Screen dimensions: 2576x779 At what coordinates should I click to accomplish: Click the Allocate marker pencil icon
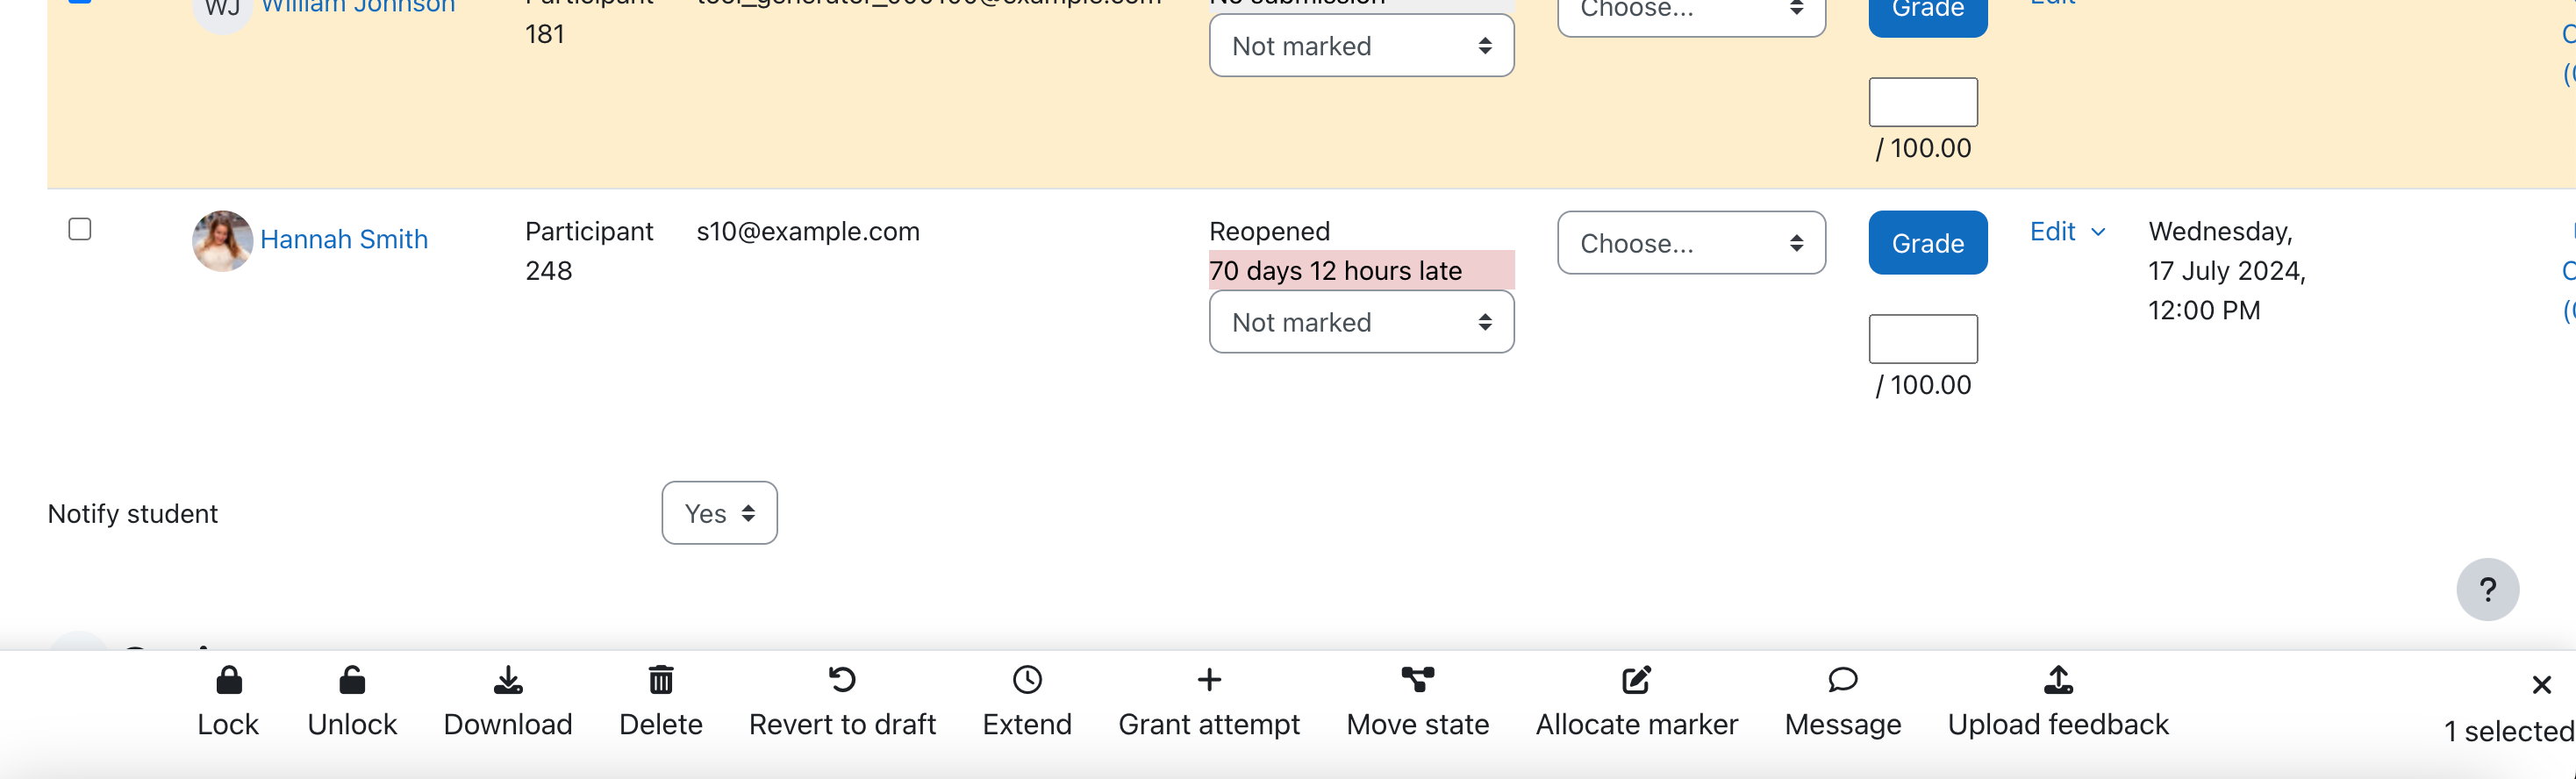point(1636,681)
